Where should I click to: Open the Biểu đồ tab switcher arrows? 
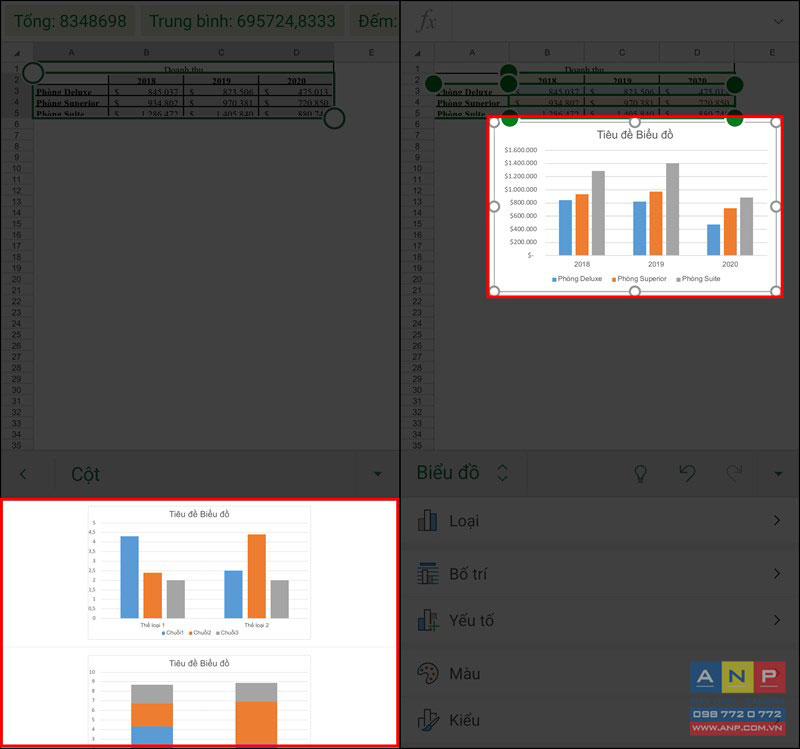503,473
